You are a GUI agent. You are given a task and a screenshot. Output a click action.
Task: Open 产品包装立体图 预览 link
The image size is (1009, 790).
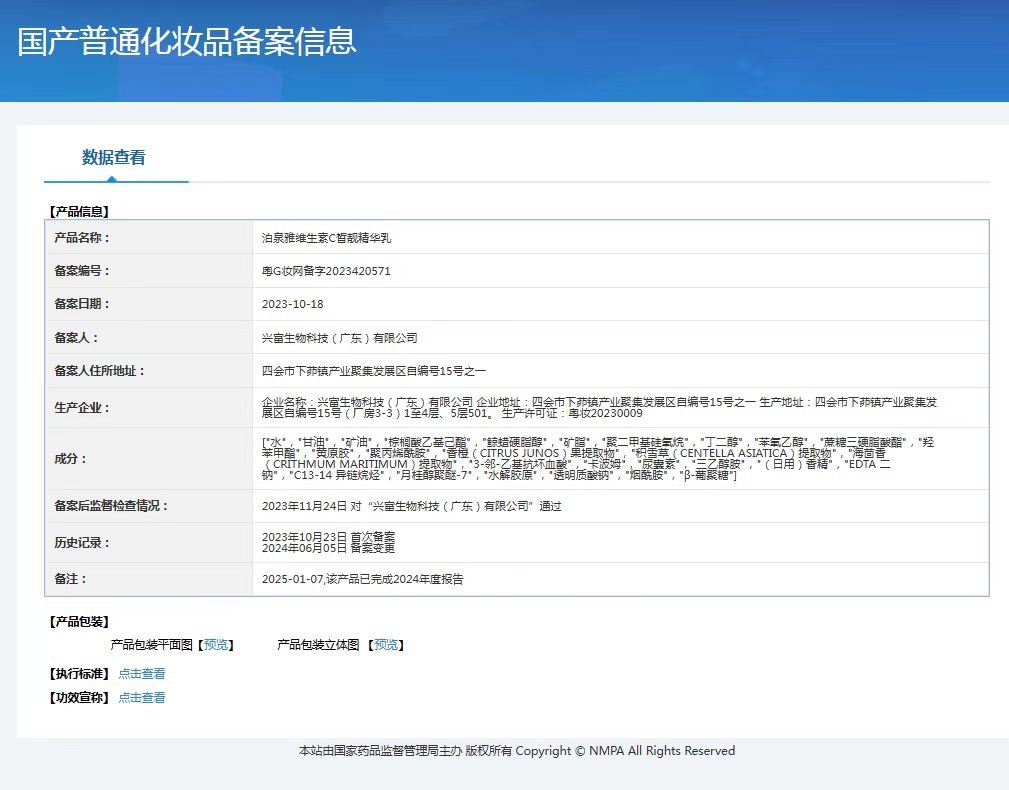pos(386,645)
